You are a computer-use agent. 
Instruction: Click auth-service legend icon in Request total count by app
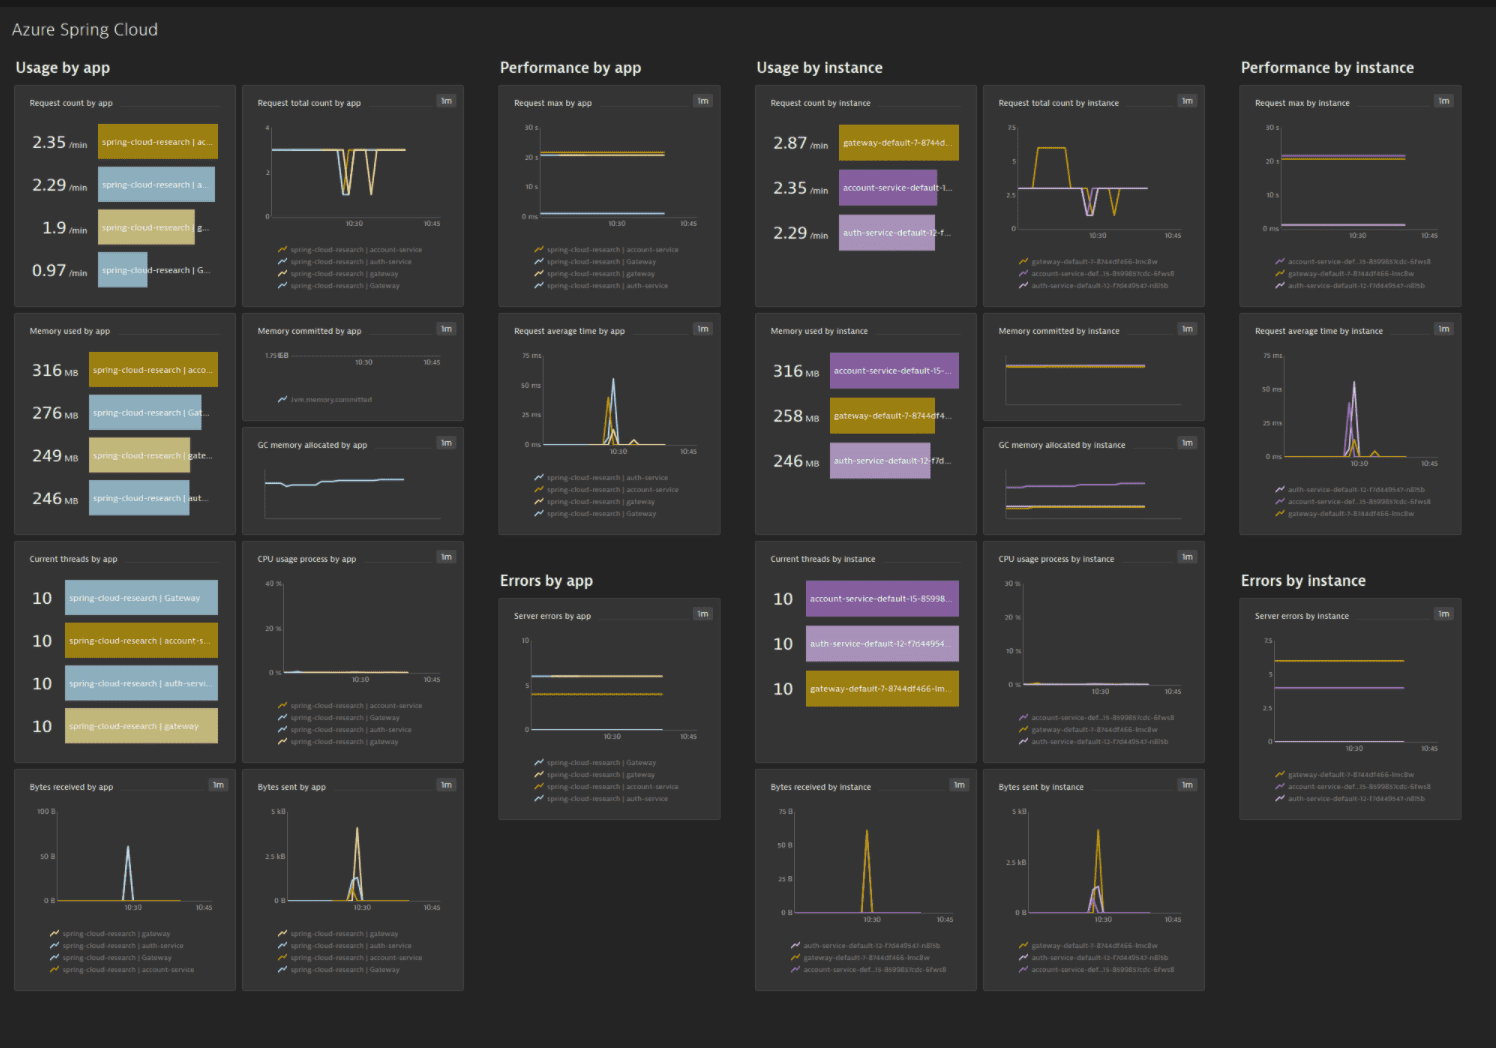[x=283, y=262]
